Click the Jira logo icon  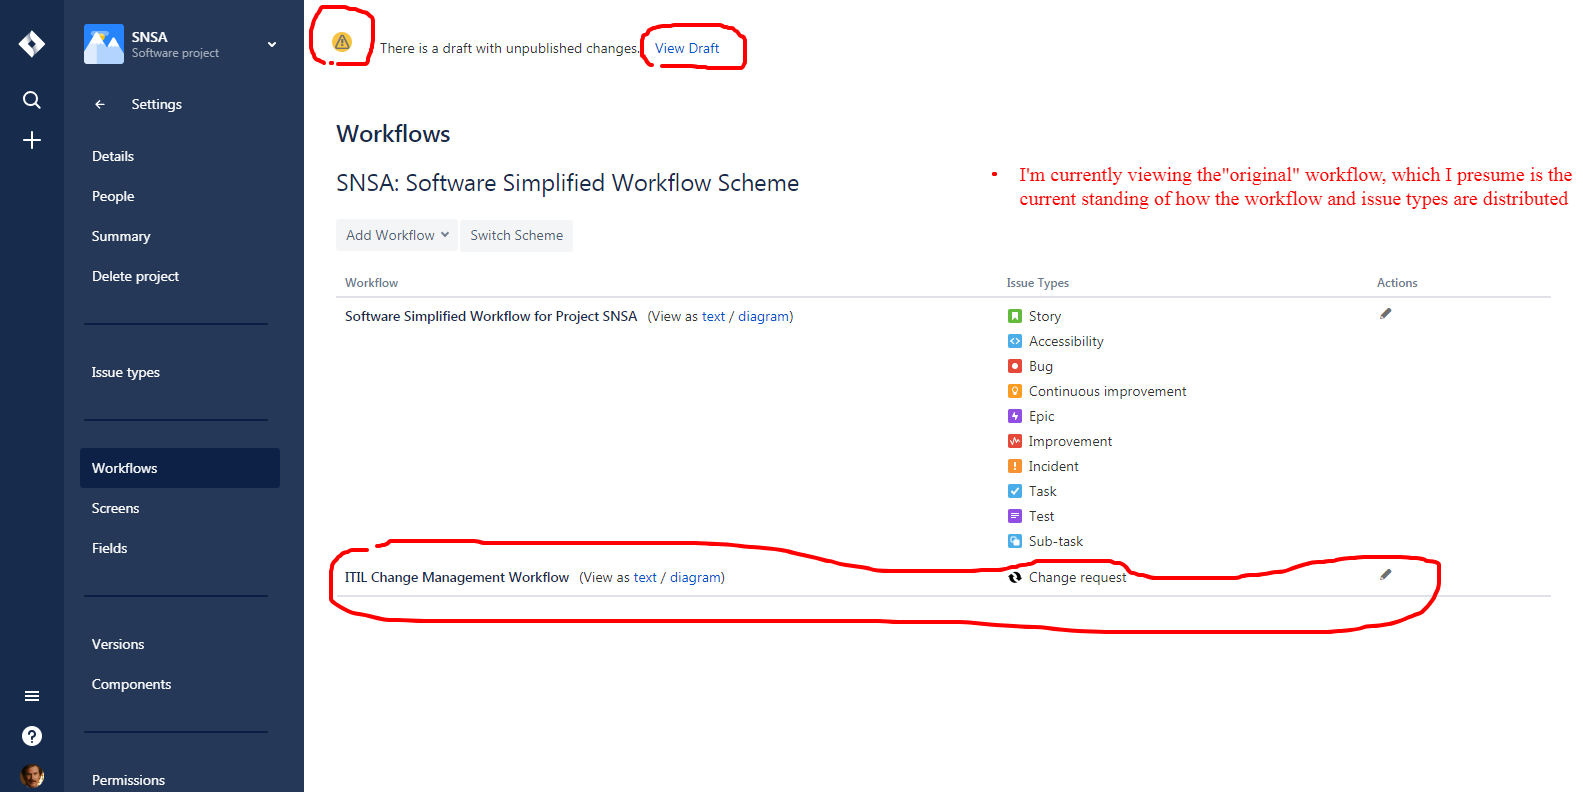(32, 44)
